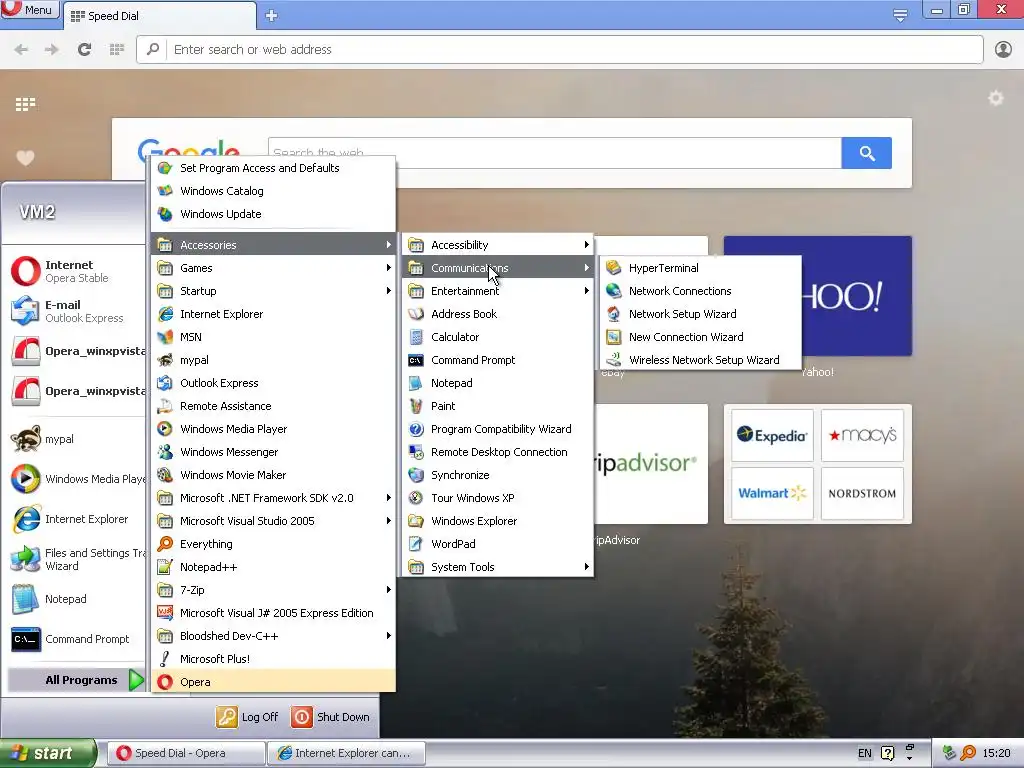Expand Microsoft .NET Framework SDK v2.0 submenu
The width and height of the screenshot is (1024, 768).
point(274,498)
